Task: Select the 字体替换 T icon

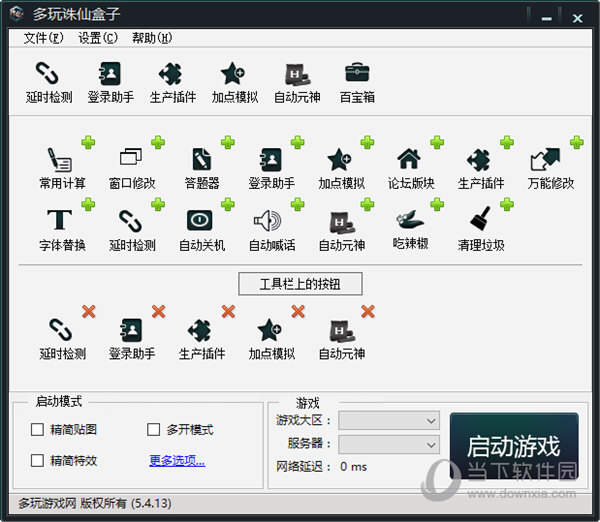Action: click(x=62, y=230)
